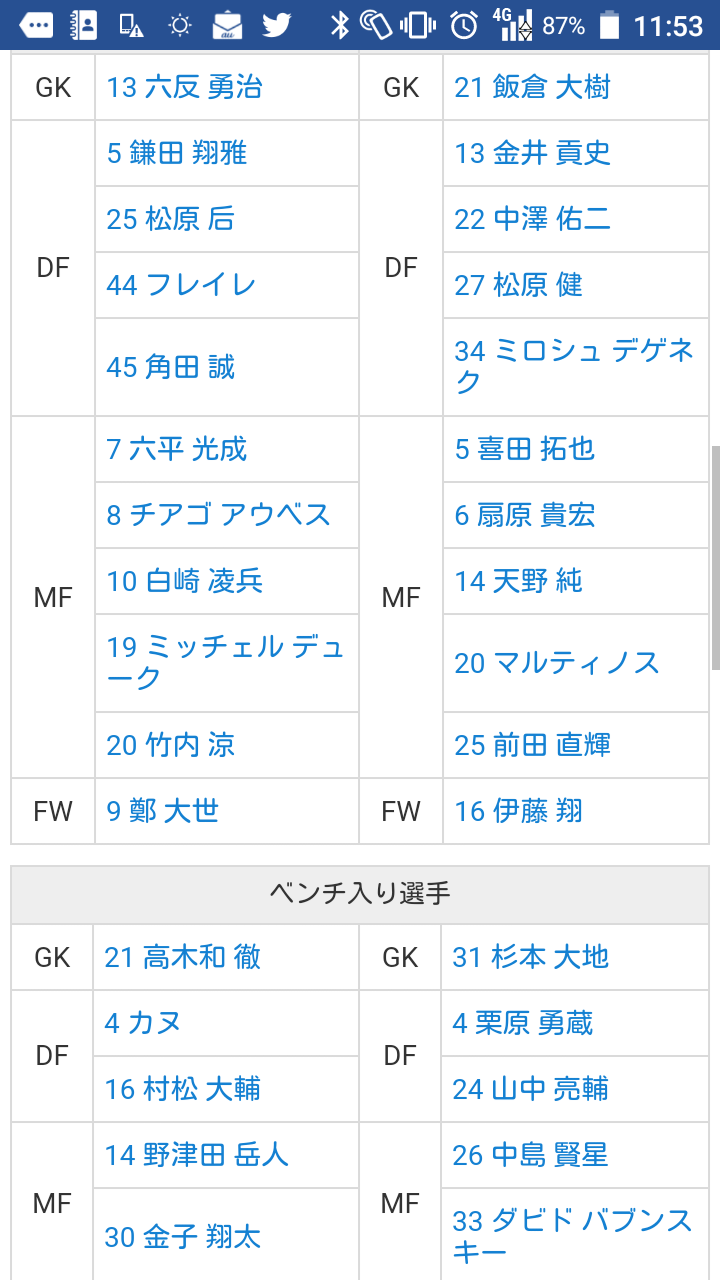Tap the Twitter bird status icon

pos(277,25)
